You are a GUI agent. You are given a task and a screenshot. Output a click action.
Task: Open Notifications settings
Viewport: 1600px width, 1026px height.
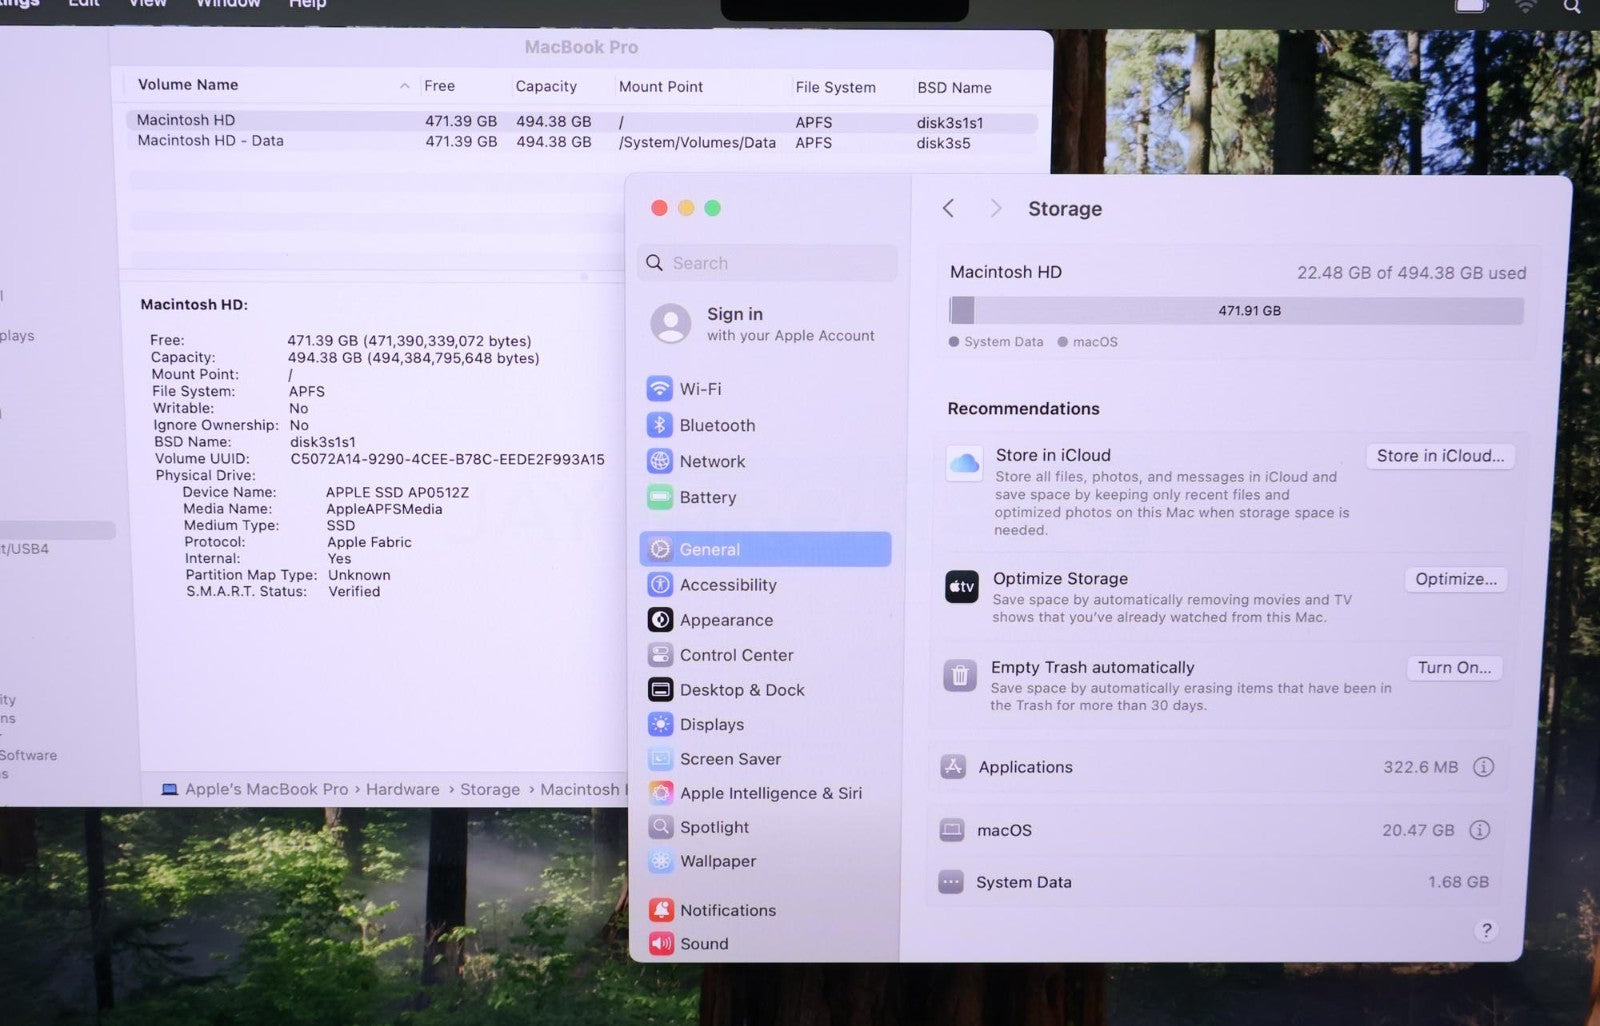point(727,910)
